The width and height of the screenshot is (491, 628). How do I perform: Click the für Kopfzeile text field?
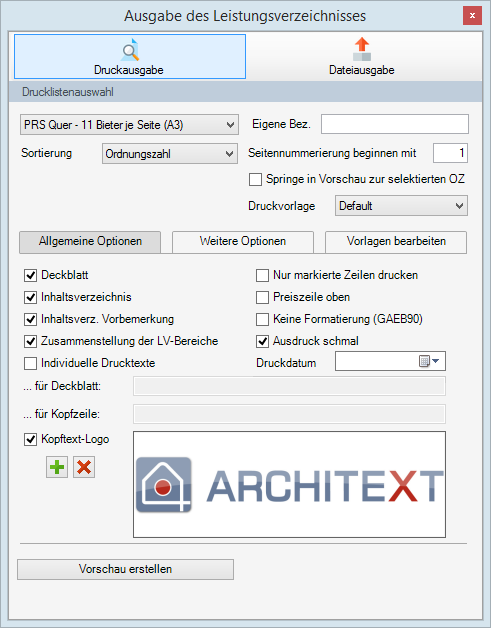click(289, 414)
